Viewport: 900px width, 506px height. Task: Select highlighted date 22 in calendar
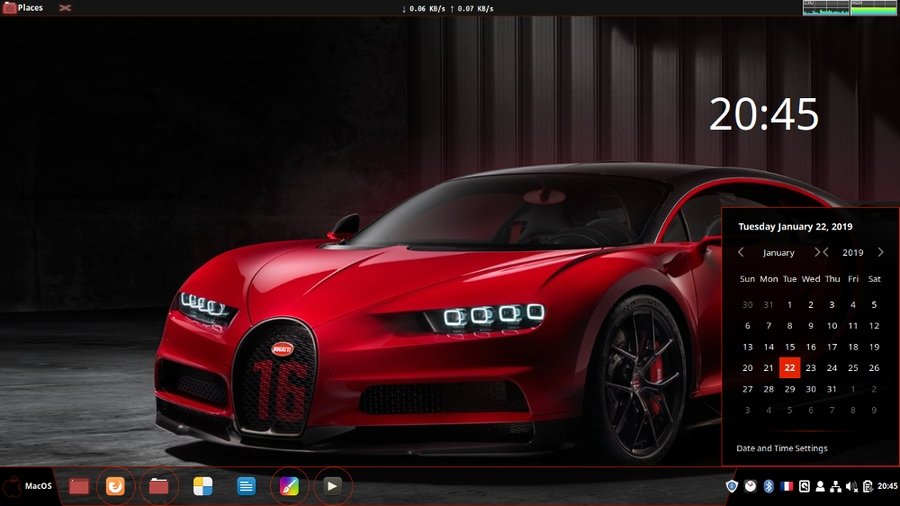[x=790, y=368]
